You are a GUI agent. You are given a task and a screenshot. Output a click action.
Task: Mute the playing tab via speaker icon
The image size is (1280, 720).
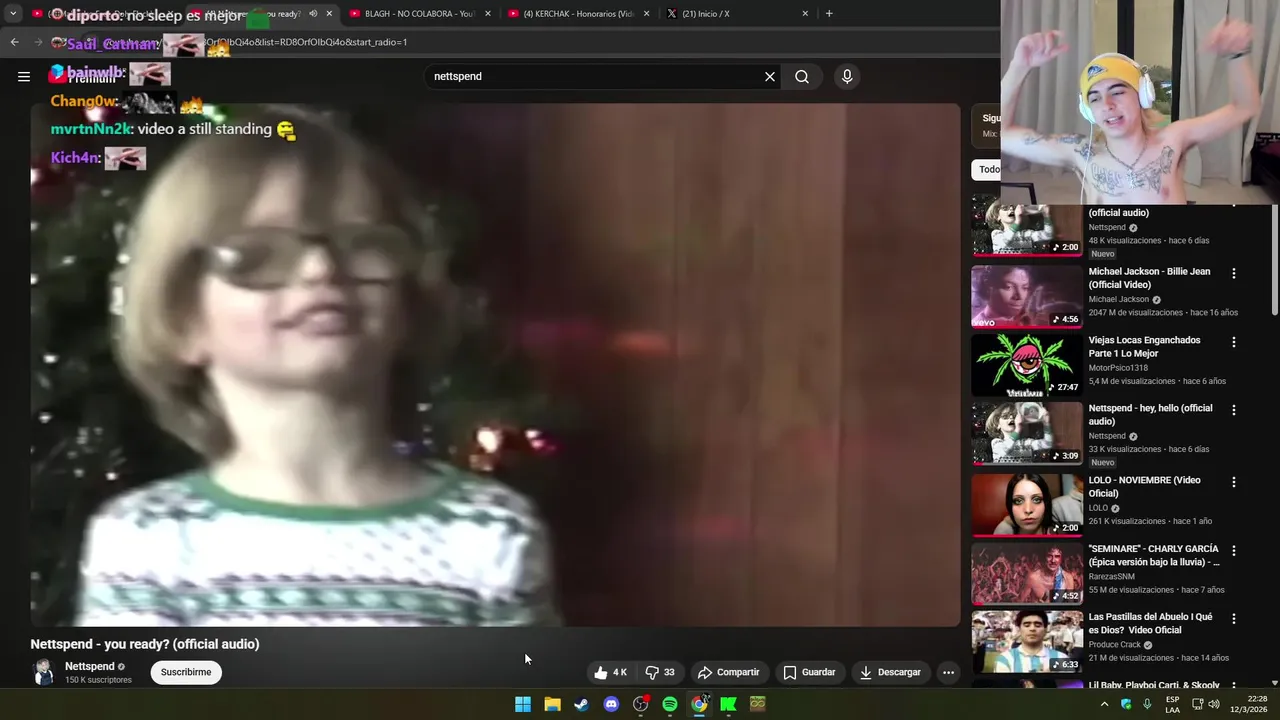coord(313,14)
